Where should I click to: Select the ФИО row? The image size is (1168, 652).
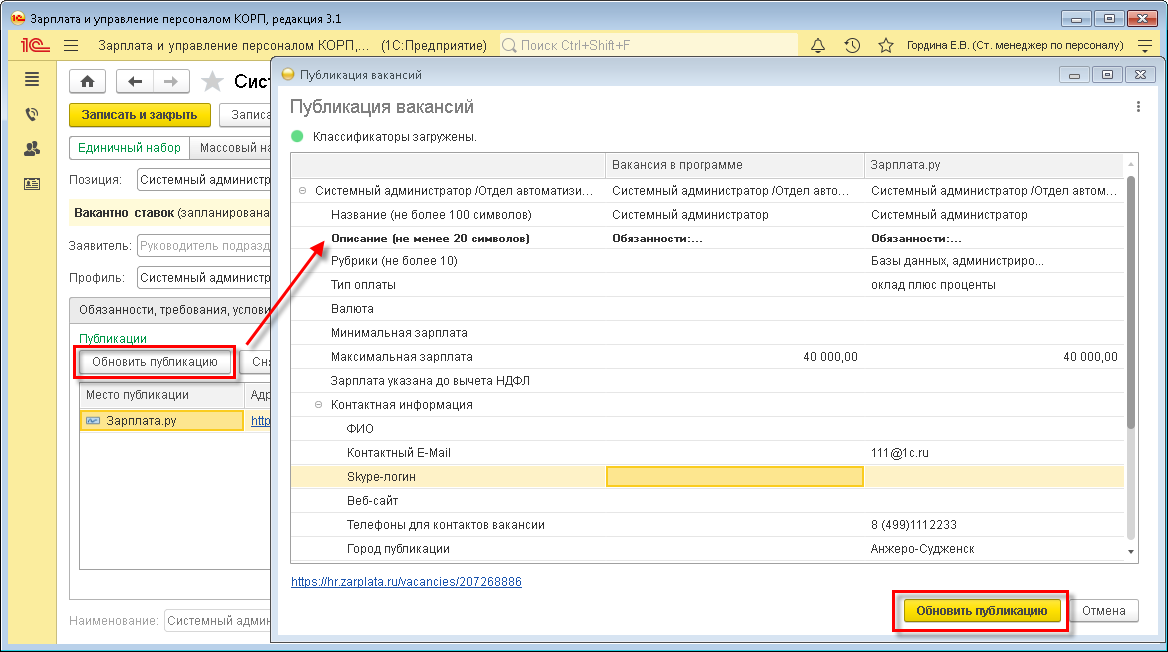[707, 428]
